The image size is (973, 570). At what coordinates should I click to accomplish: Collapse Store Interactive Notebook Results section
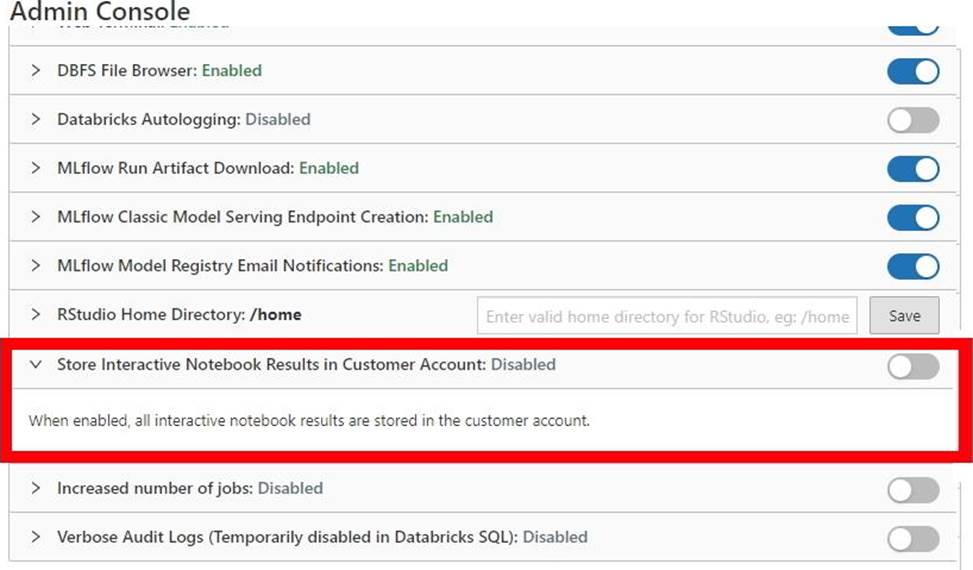click(36, 365)
